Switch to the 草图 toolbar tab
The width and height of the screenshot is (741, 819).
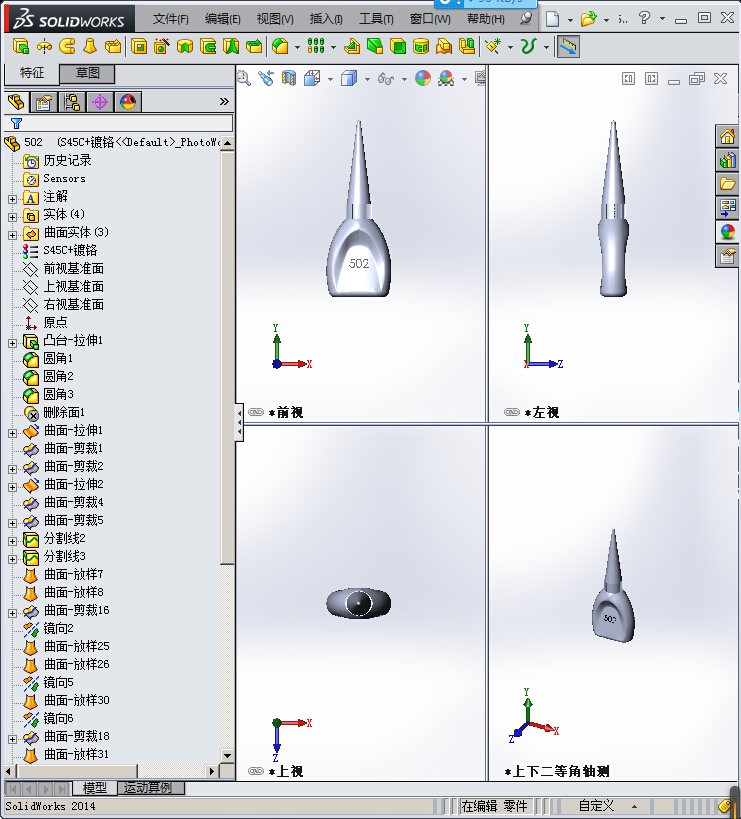tap(87, 73)
